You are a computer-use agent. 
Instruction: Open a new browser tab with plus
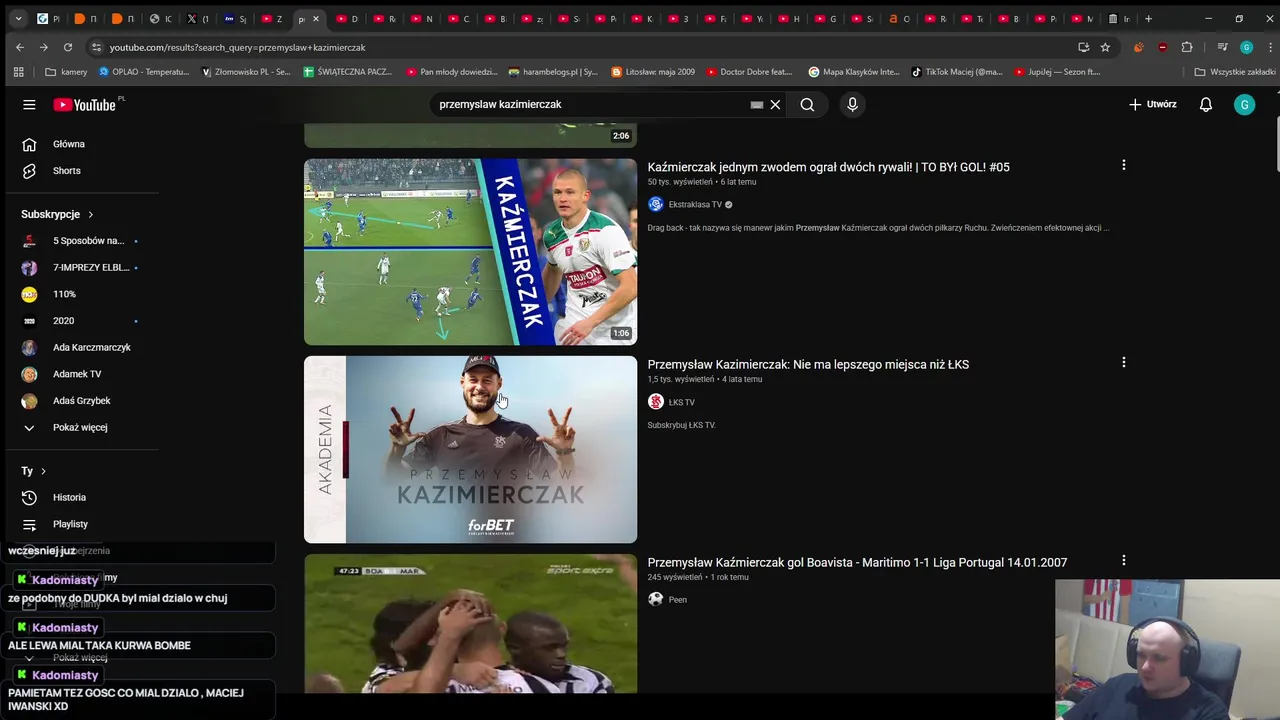point(1148,18)
